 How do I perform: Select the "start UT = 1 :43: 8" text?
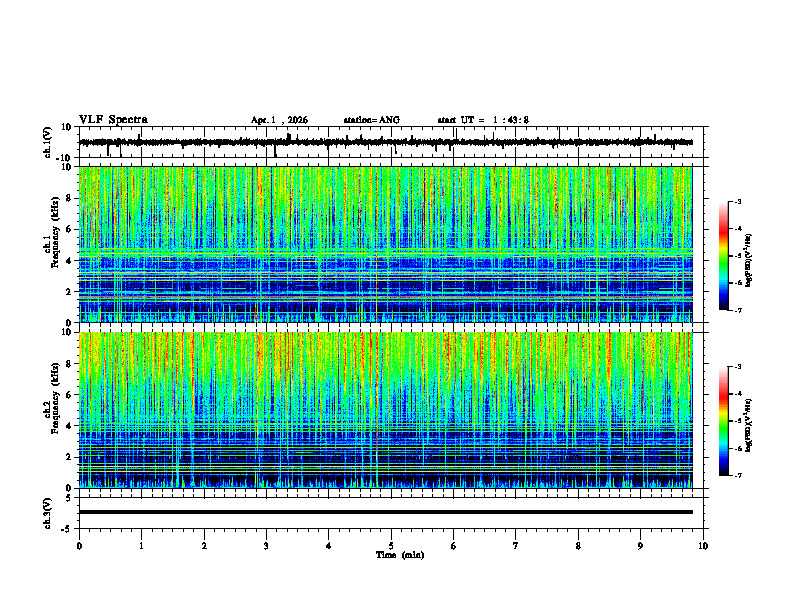(483, 120)
